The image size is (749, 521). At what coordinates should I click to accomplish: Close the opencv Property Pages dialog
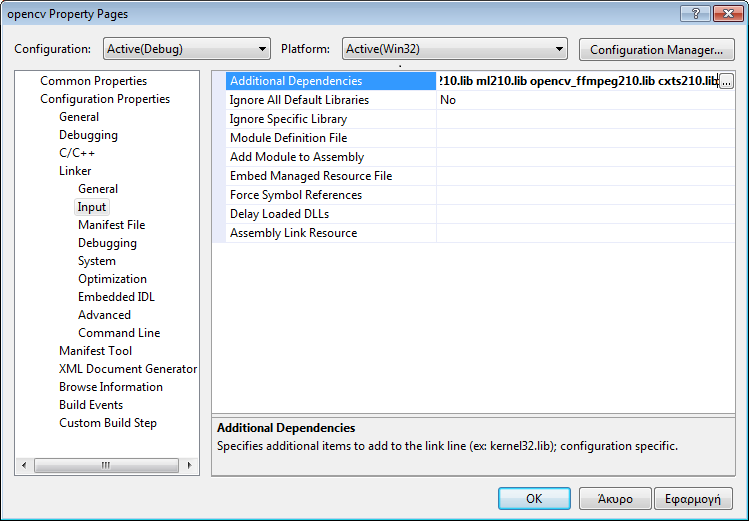click(728, 14)
